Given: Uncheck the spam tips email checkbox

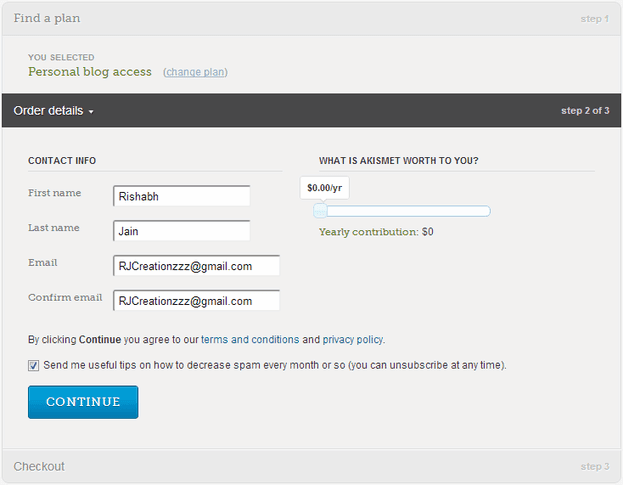Looking at the screenshot, I should point(34,365).
